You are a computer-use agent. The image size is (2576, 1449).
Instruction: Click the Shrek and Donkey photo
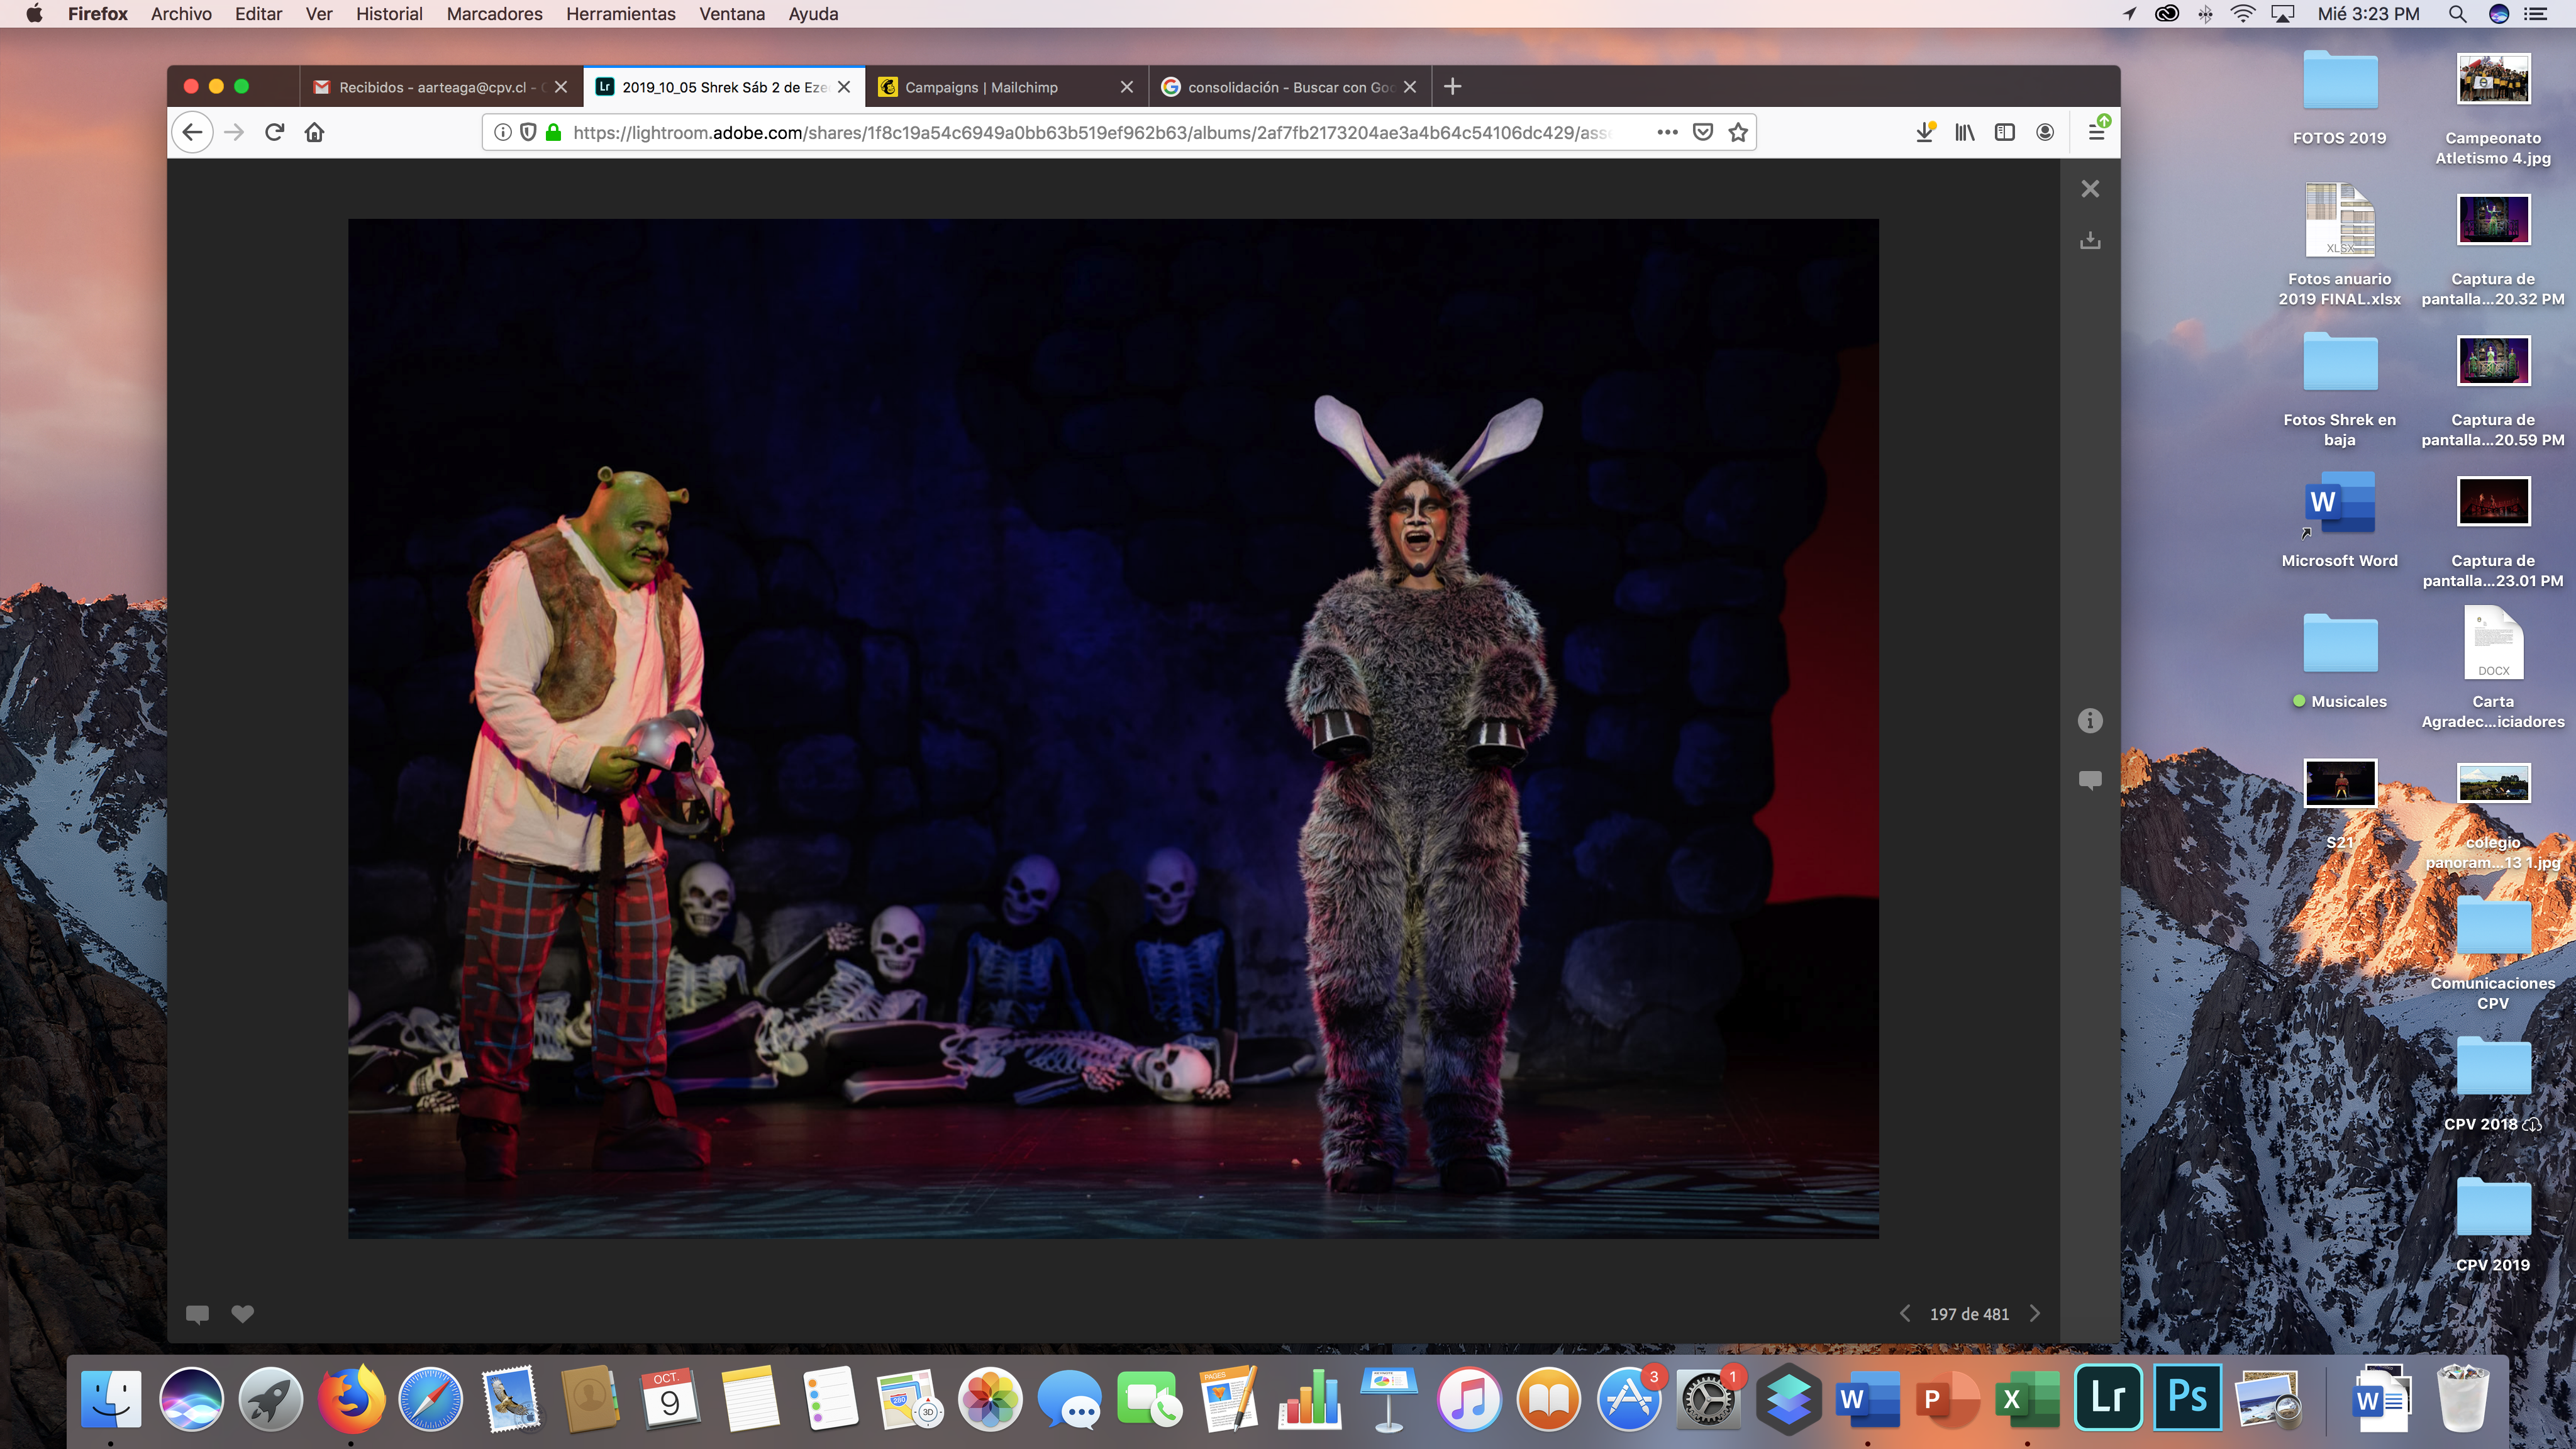coord(1113,728)
